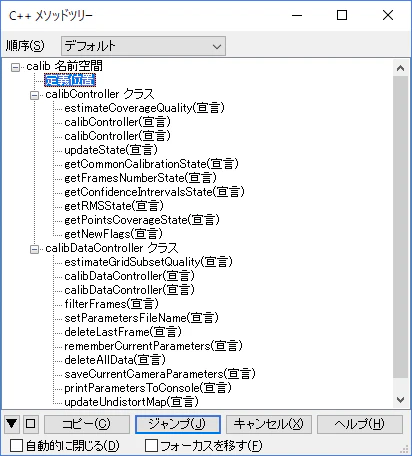Select rememberCurrentParameters(宣言)

[x=153, y=346]
